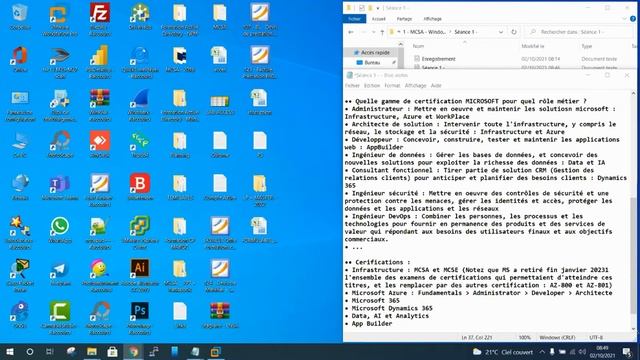Open Notepad's Fichier menu
The width and height of the screenshot is (640, 360).
[x=352, y=85]
